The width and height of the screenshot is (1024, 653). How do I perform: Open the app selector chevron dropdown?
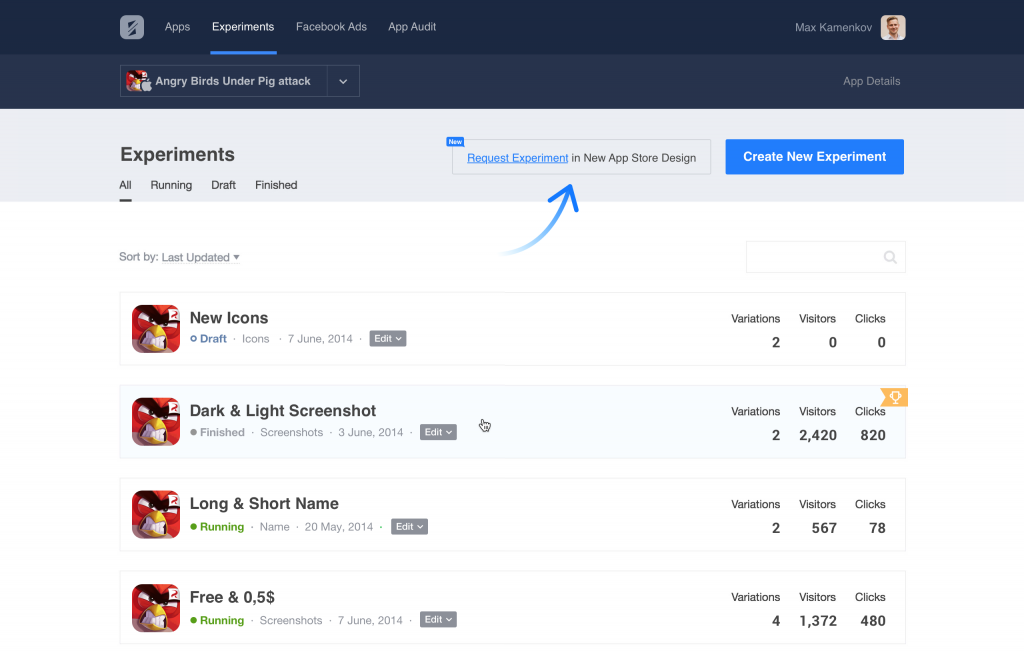[x=343, y=81]
